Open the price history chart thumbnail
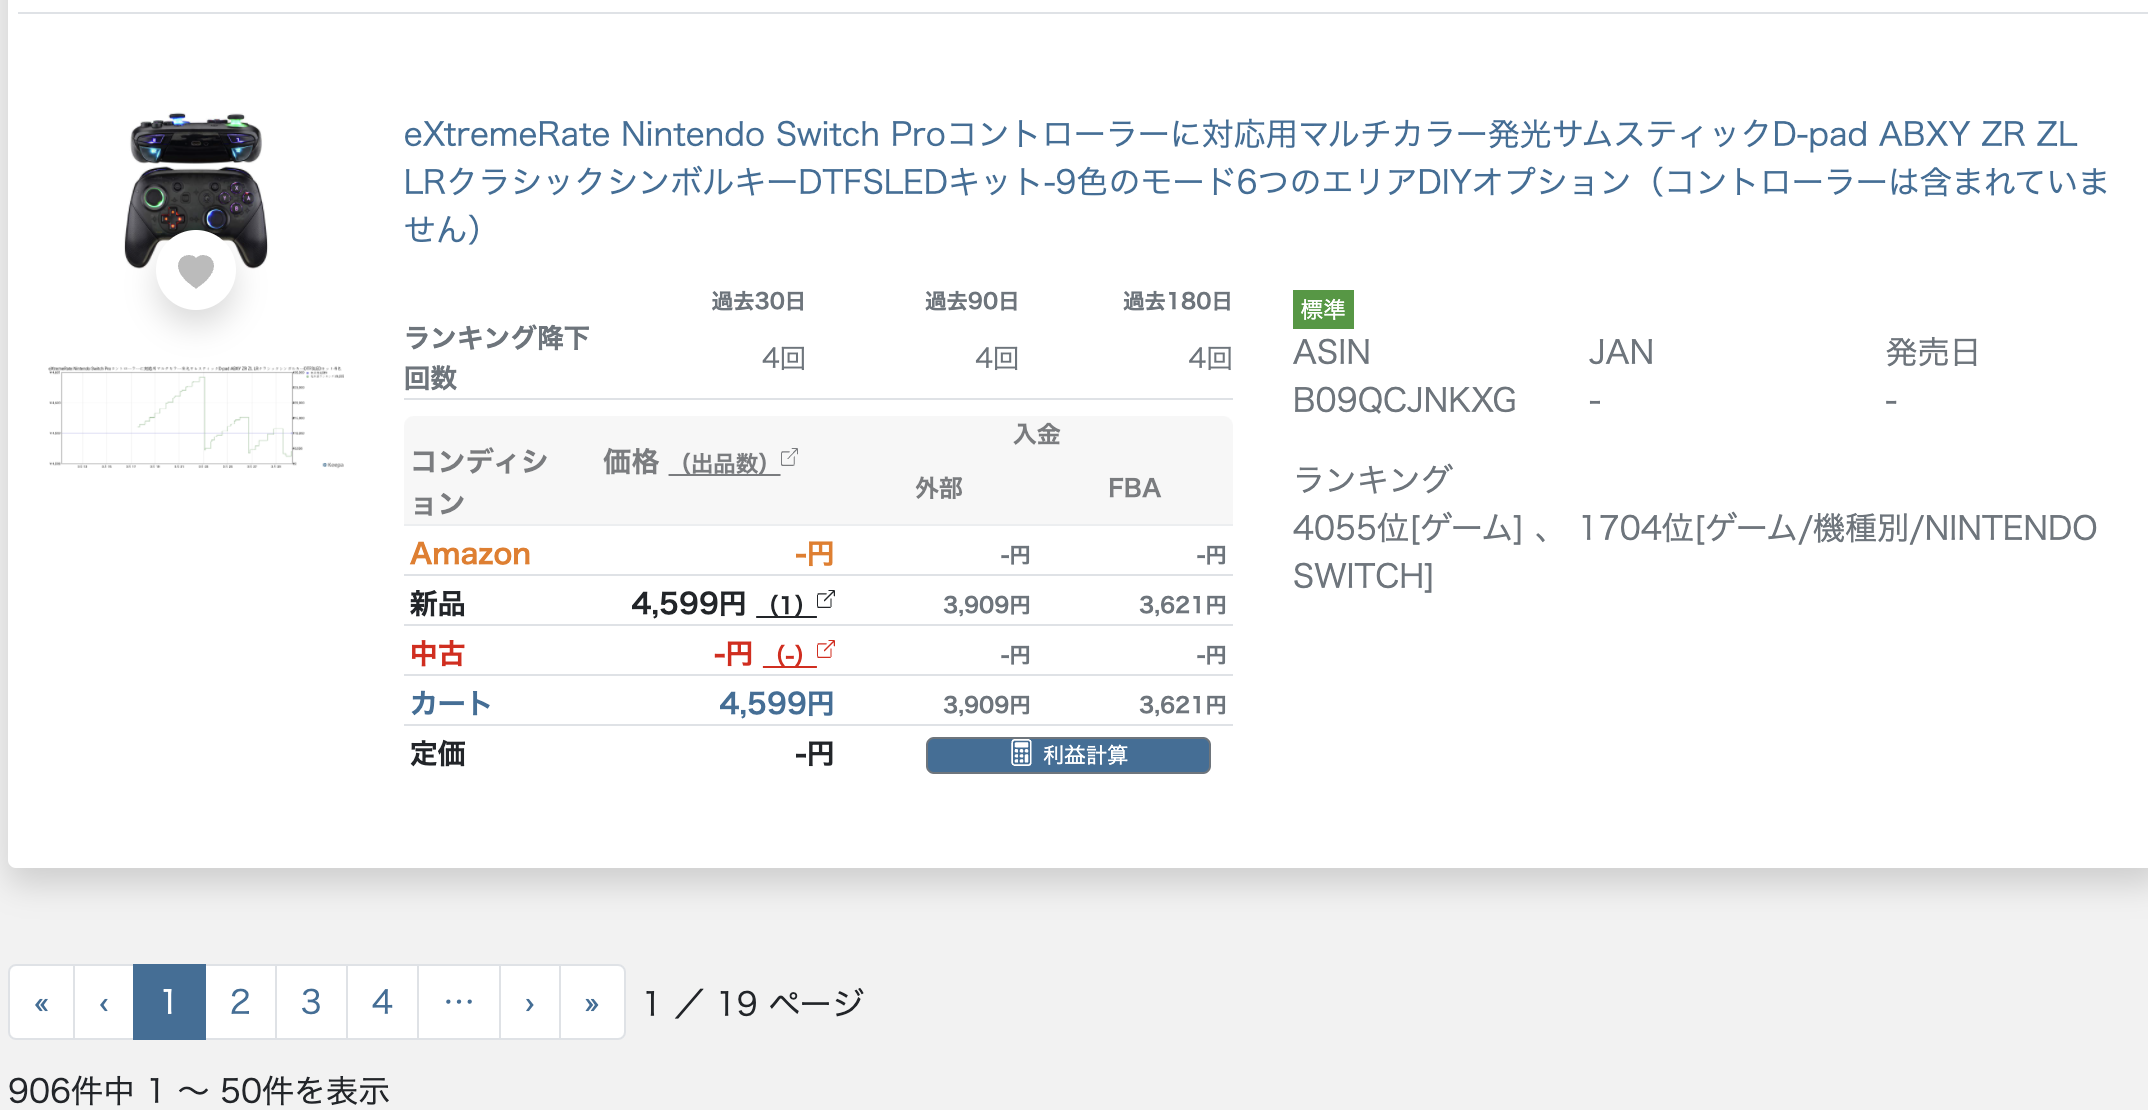Image resolution: width=2148 pixels, height=1110 pixels. pos(196,416)
